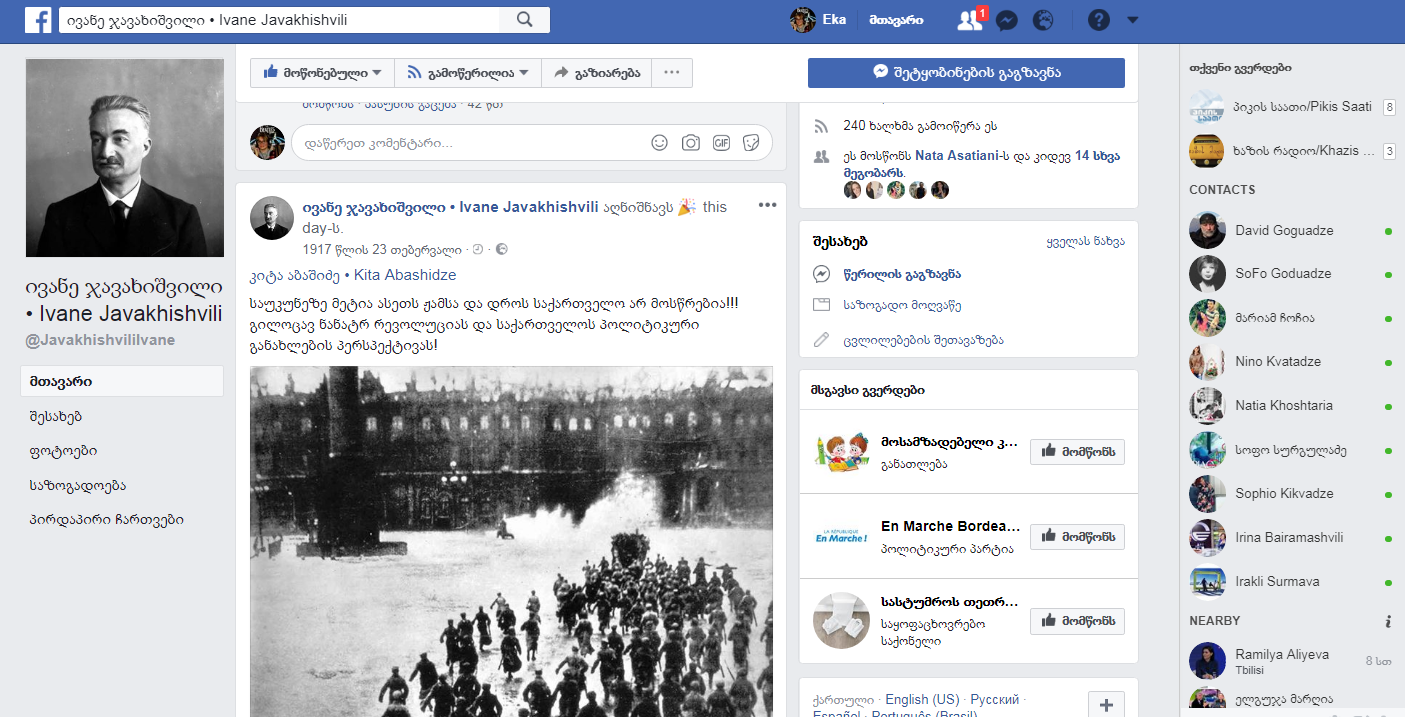Attach a photo with the camera icon
This screenshot has height=717, width=1405.
691,143
